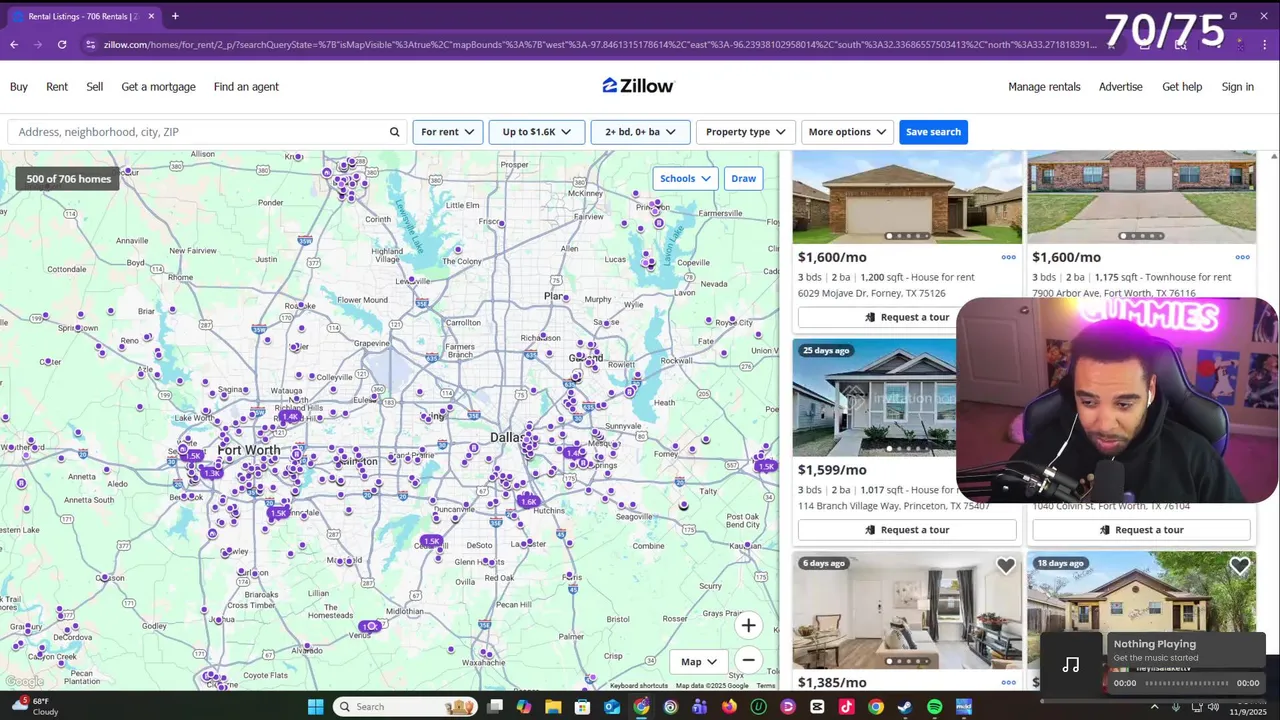This screenshot has height=720, width=1280.
Task: Click the music progress bar in Nothing Playing widget
Action: 1187,683
